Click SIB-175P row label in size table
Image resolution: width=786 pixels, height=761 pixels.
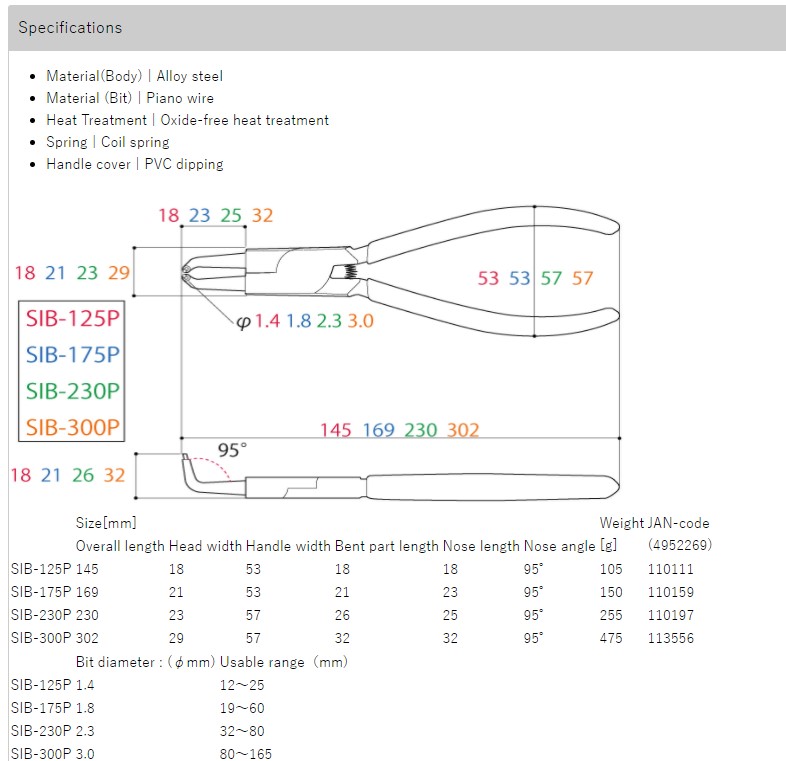click(x=41, y=592)
